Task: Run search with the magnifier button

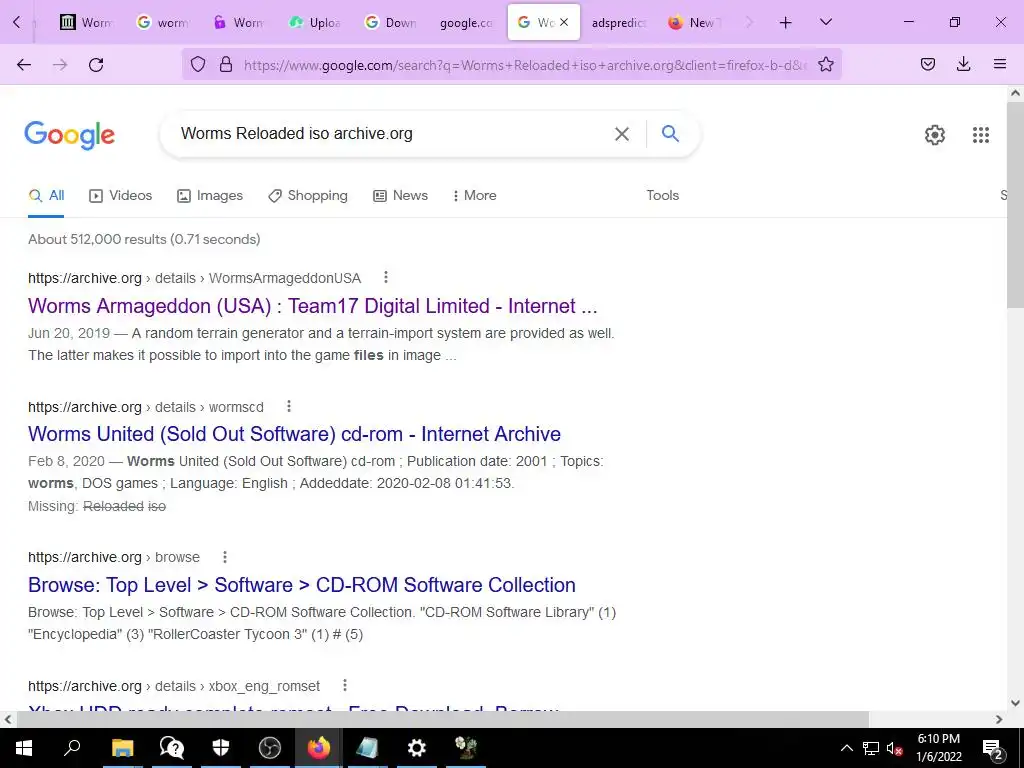Action: click(670, 133)
